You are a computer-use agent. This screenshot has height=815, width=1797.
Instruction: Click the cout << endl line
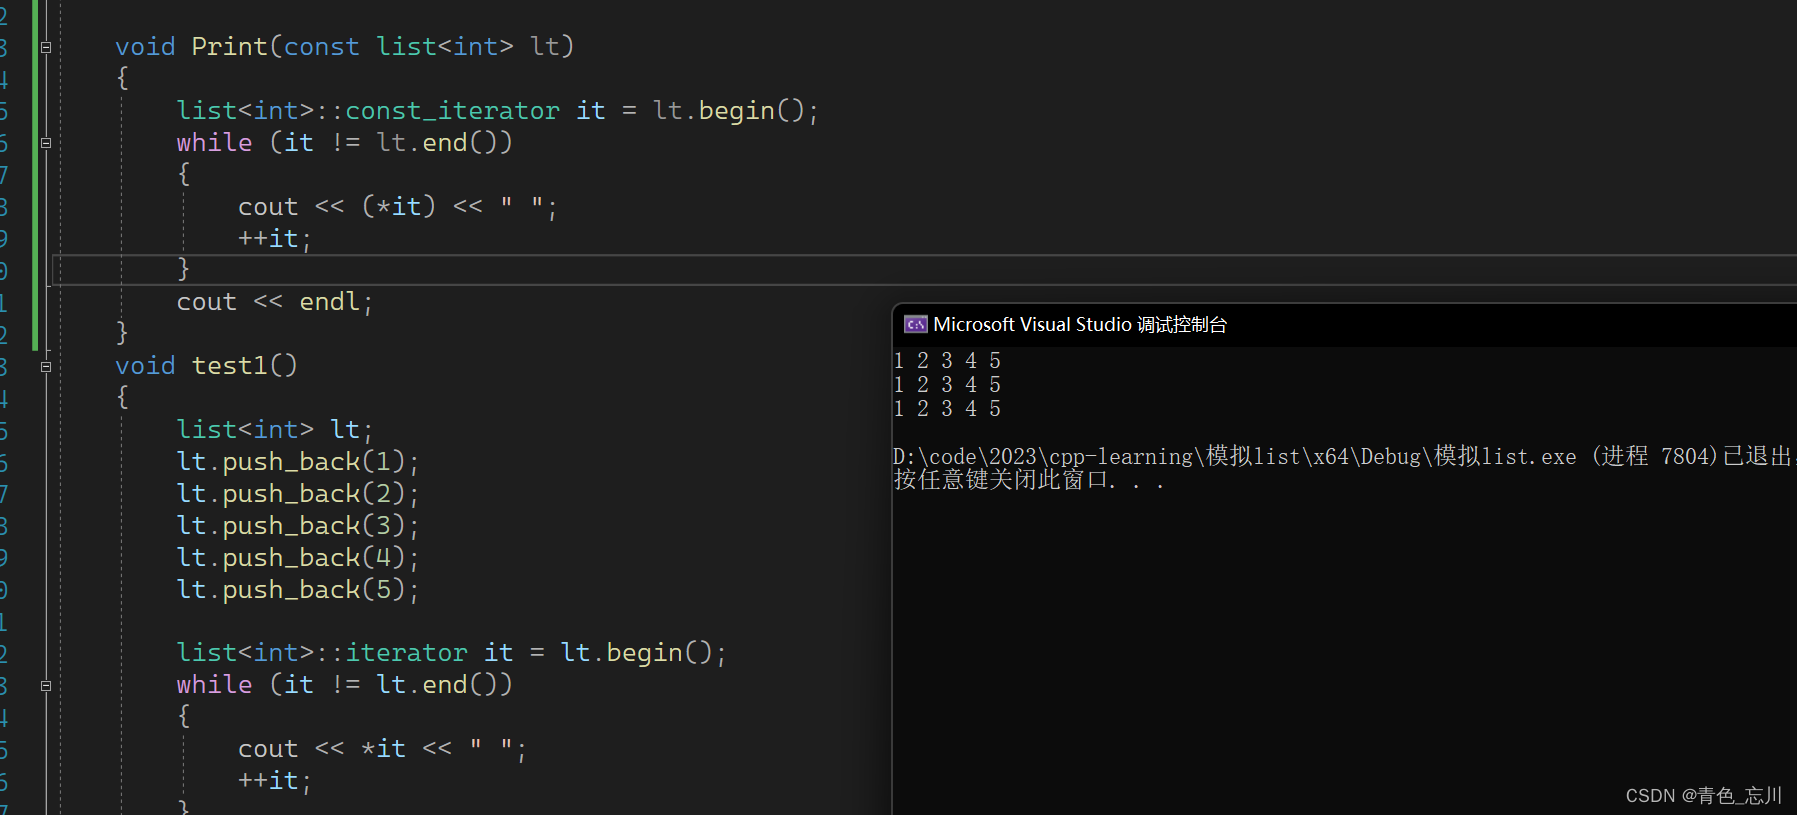point(275,302)
